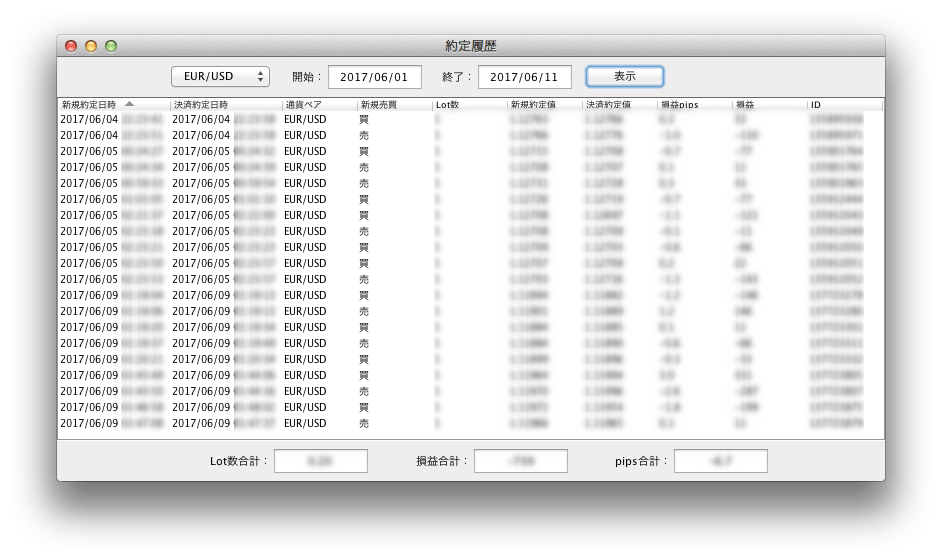Click the 損益 column header
942x560 pixels.
coord(770,105)
